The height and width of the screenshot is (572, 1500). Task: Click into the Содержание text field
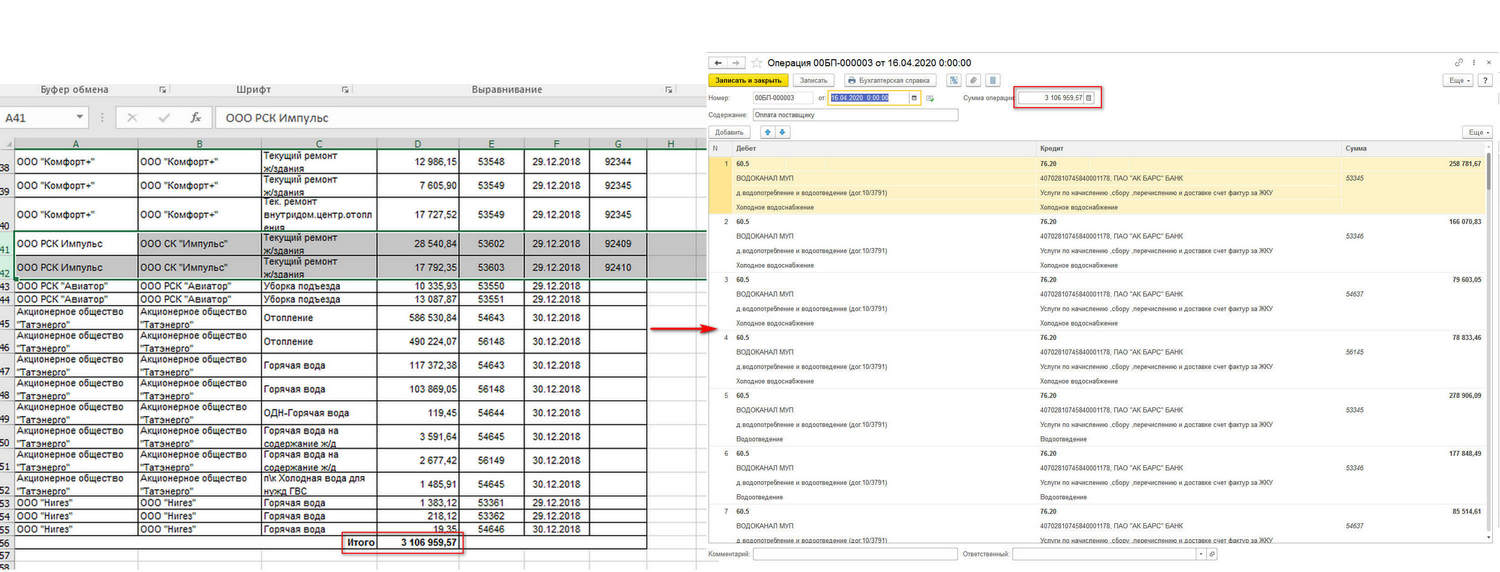855,115
